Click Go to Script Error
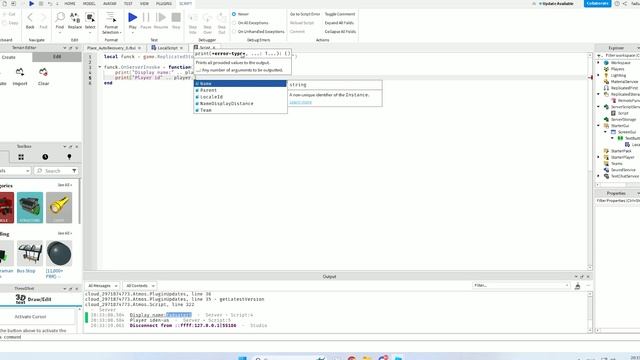640x360 pixels. [x=305, y=14]
